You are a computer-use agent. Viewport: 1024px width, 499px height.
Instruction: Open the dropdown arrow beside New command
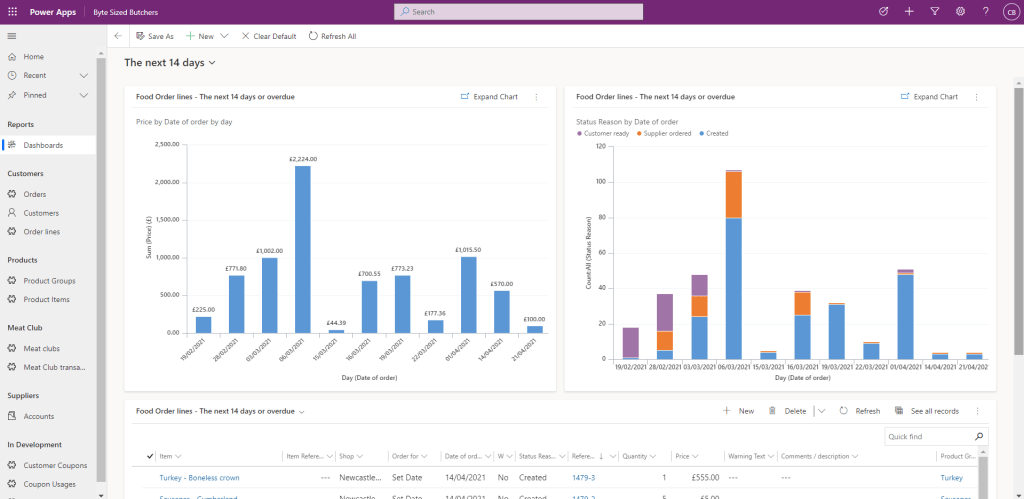point(224,36)
